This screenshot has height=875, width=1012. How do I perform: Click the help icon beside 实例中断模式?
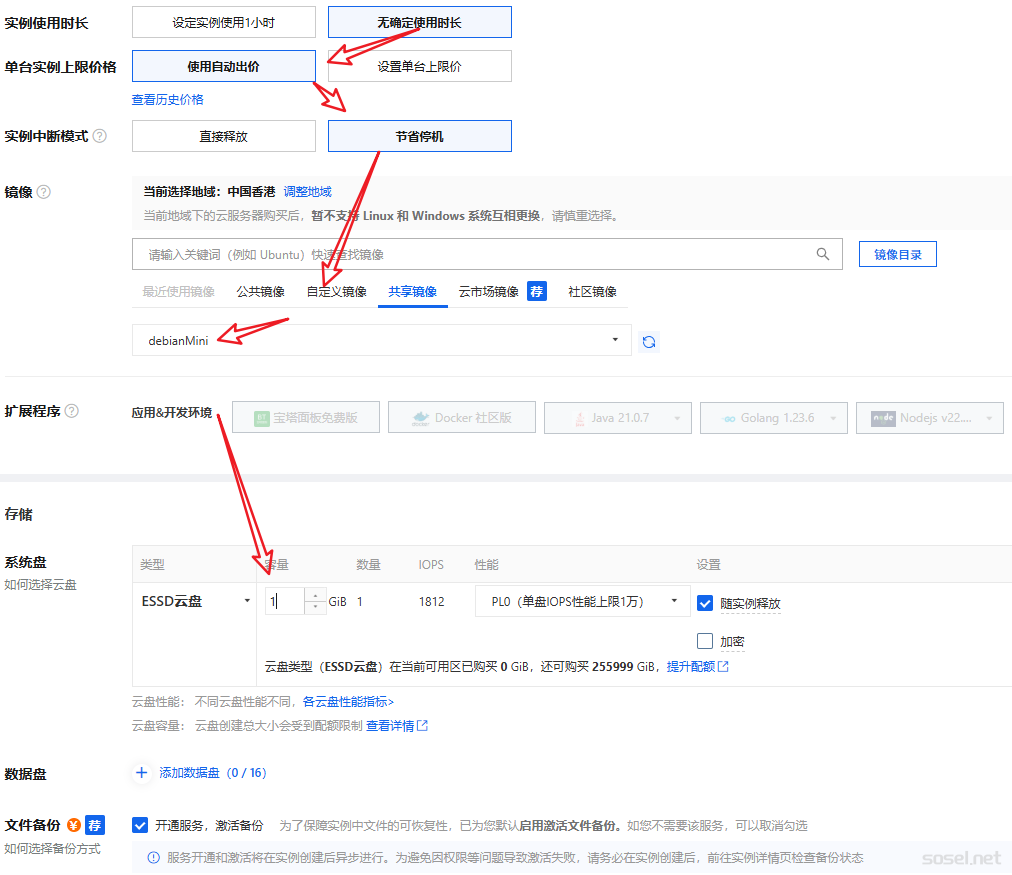(x=100, y=136)
